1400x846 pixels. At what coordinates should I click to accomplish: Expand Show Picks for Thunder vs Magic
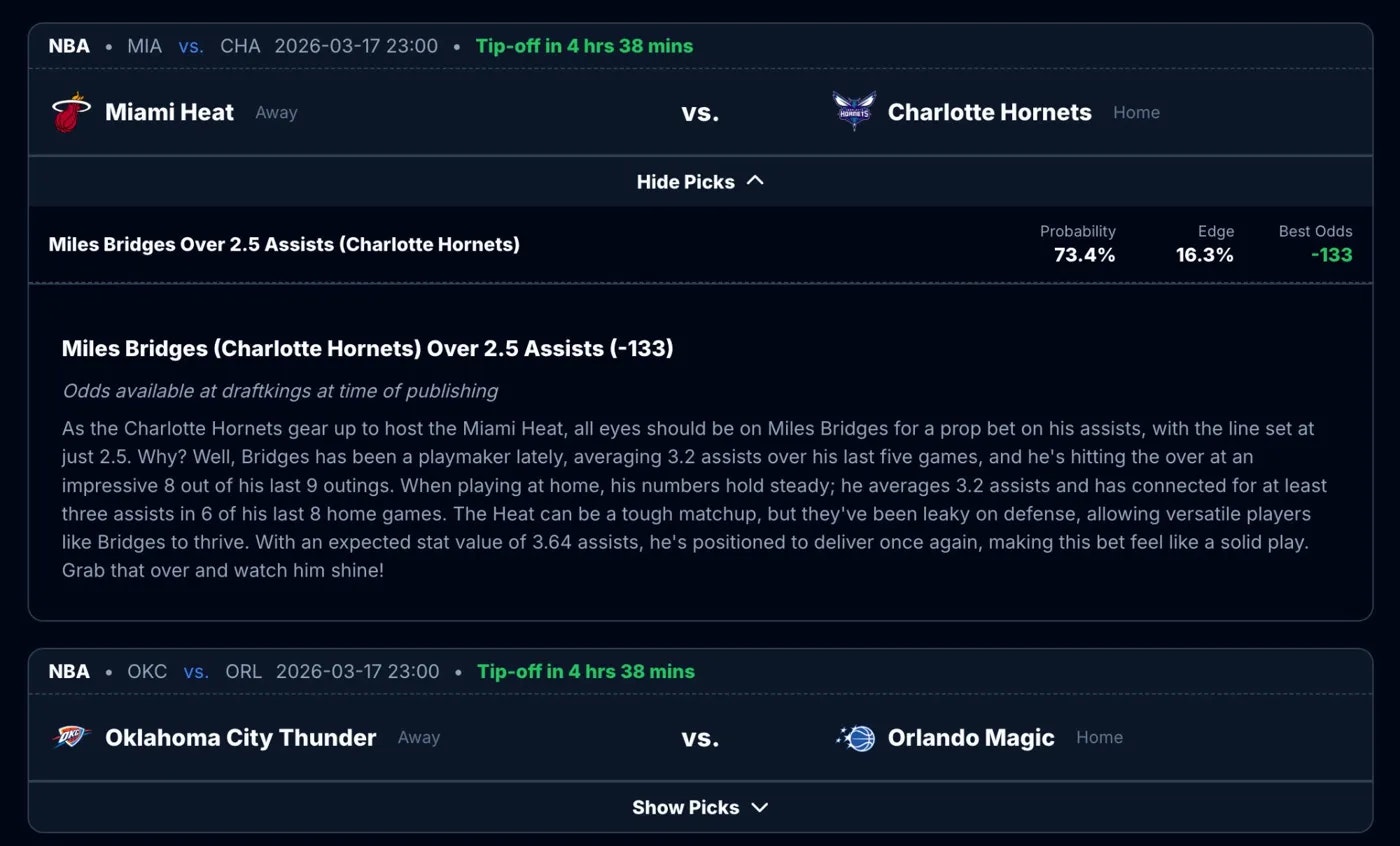(700, 807)
